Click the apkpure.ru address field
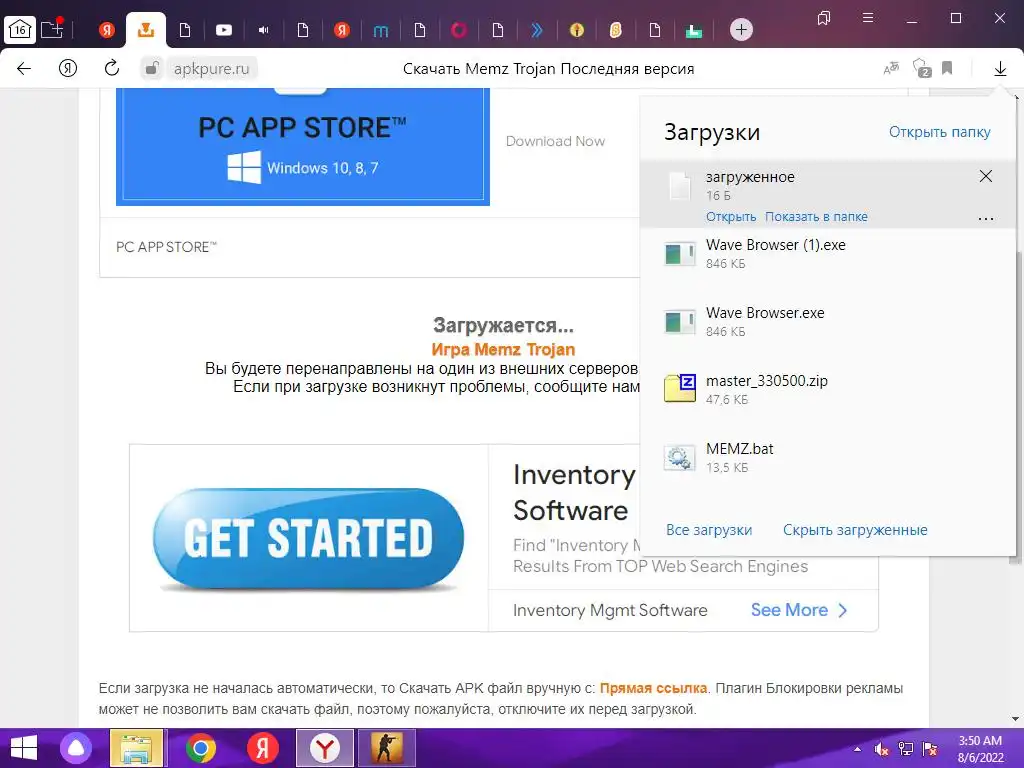1024x768 pixels. (x=212, y=69)
